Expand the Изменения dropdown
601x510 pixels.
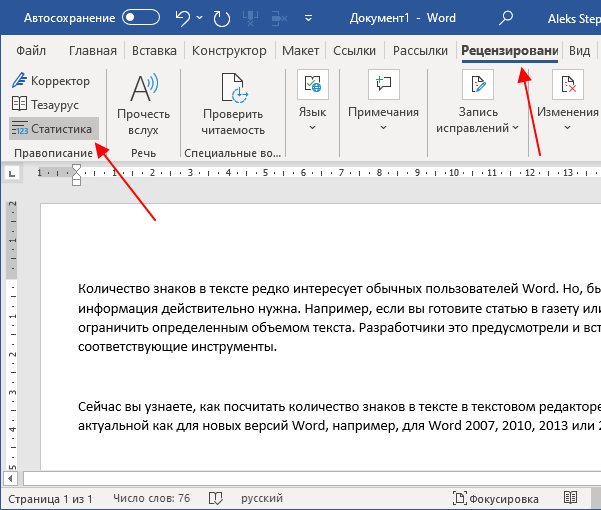coord(568,101)
